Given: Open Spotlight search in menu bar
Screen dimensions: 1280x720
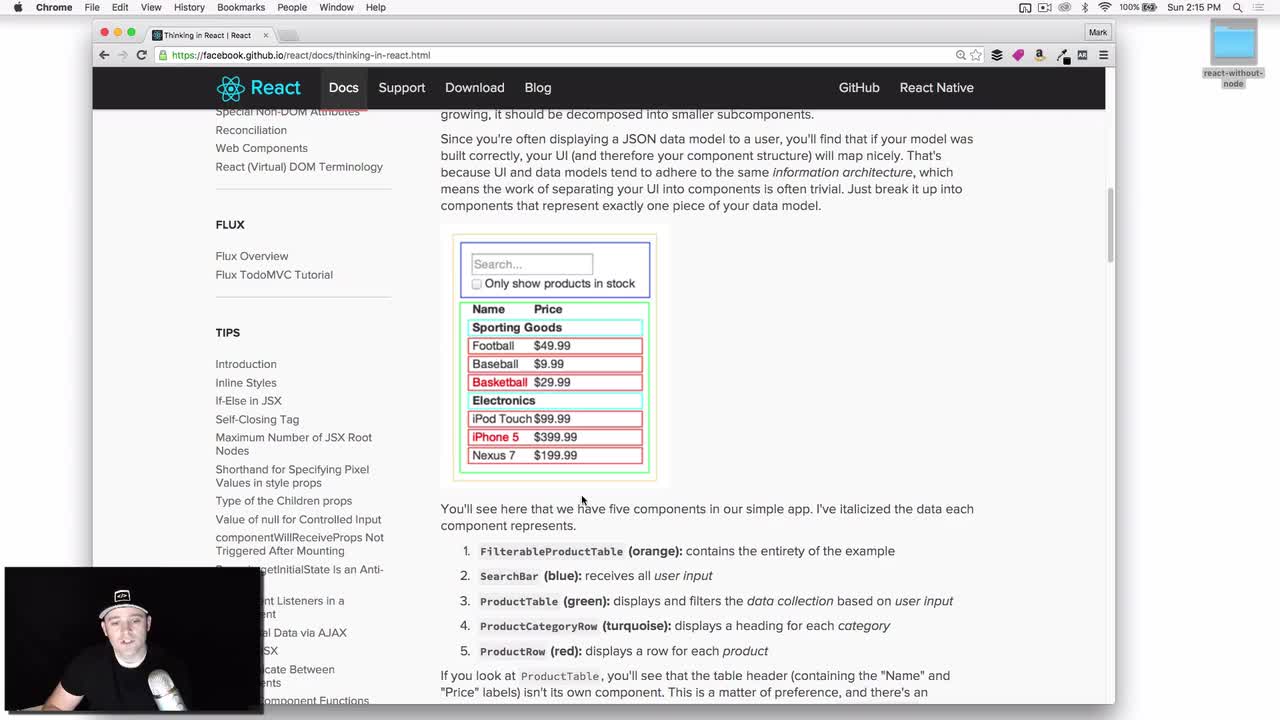Looking at the screenshot, I should pyautogui.click(x=1237, y=7).
